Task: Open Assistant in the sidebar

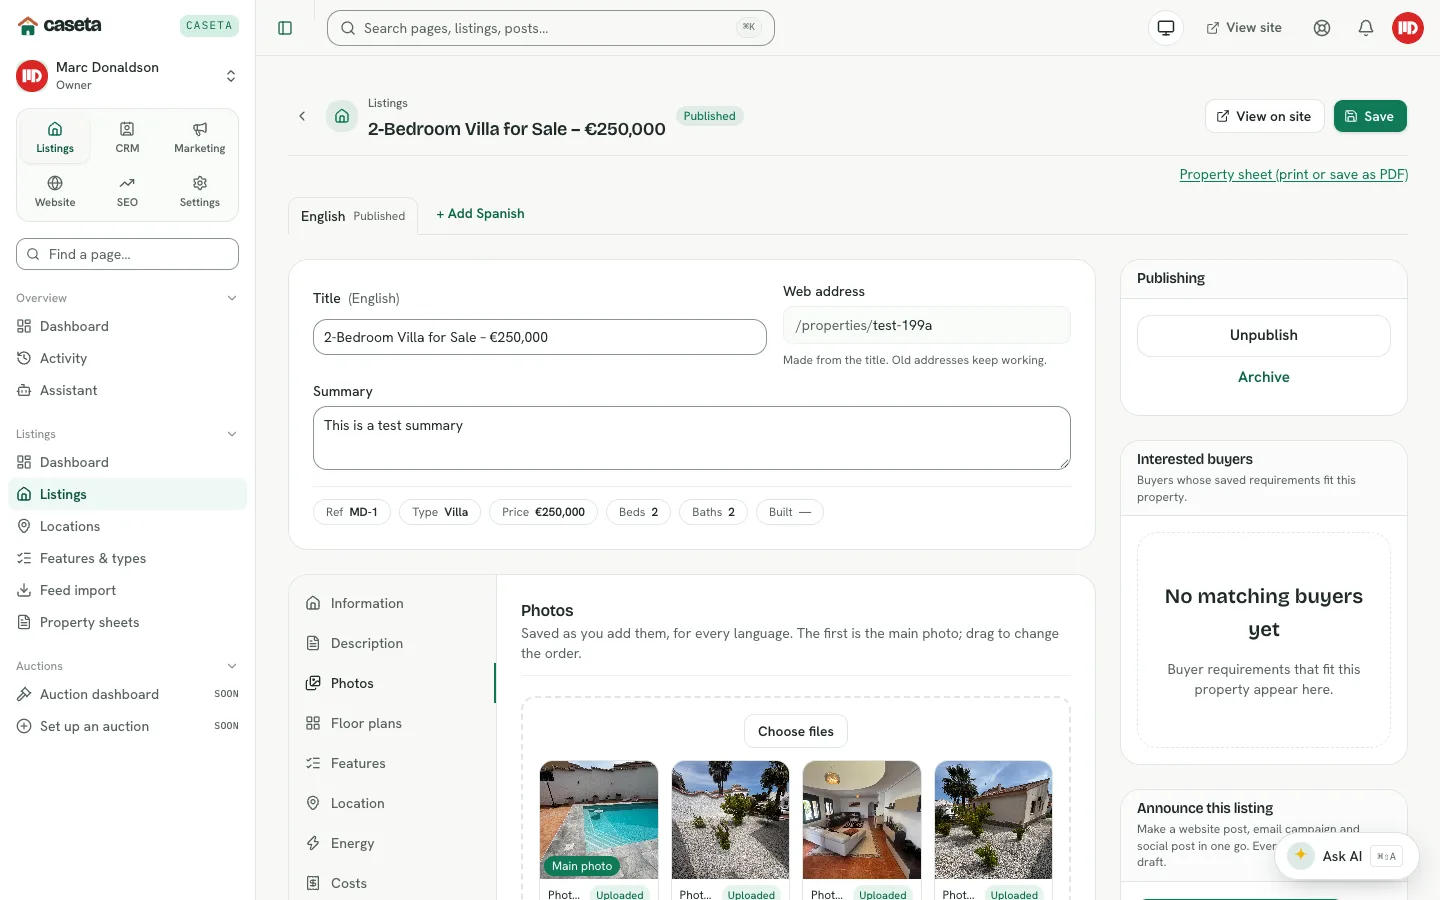Action: click(127, 390)
